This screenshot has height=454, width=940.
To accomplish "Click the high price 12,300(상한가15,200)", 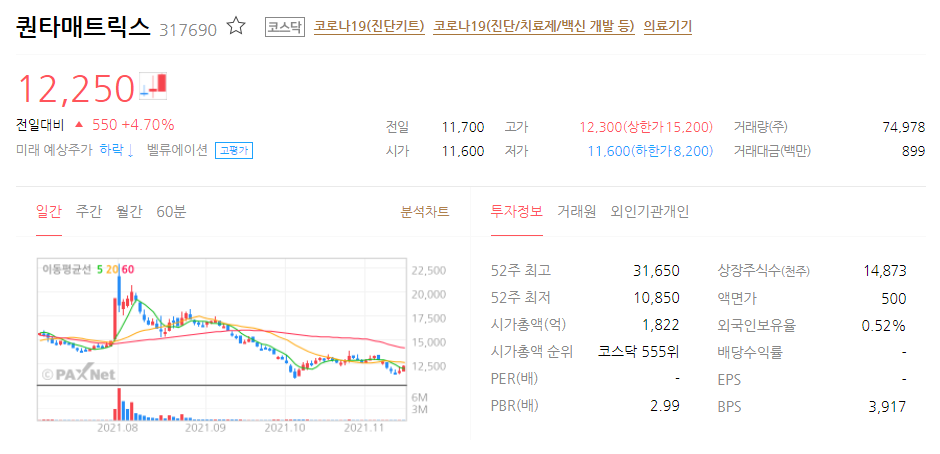I will click(x=646, y=127).
